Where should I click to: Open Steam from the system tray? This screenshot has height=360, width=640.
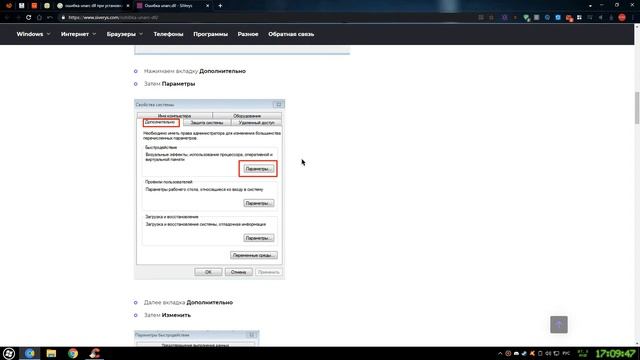coord(524,353)
